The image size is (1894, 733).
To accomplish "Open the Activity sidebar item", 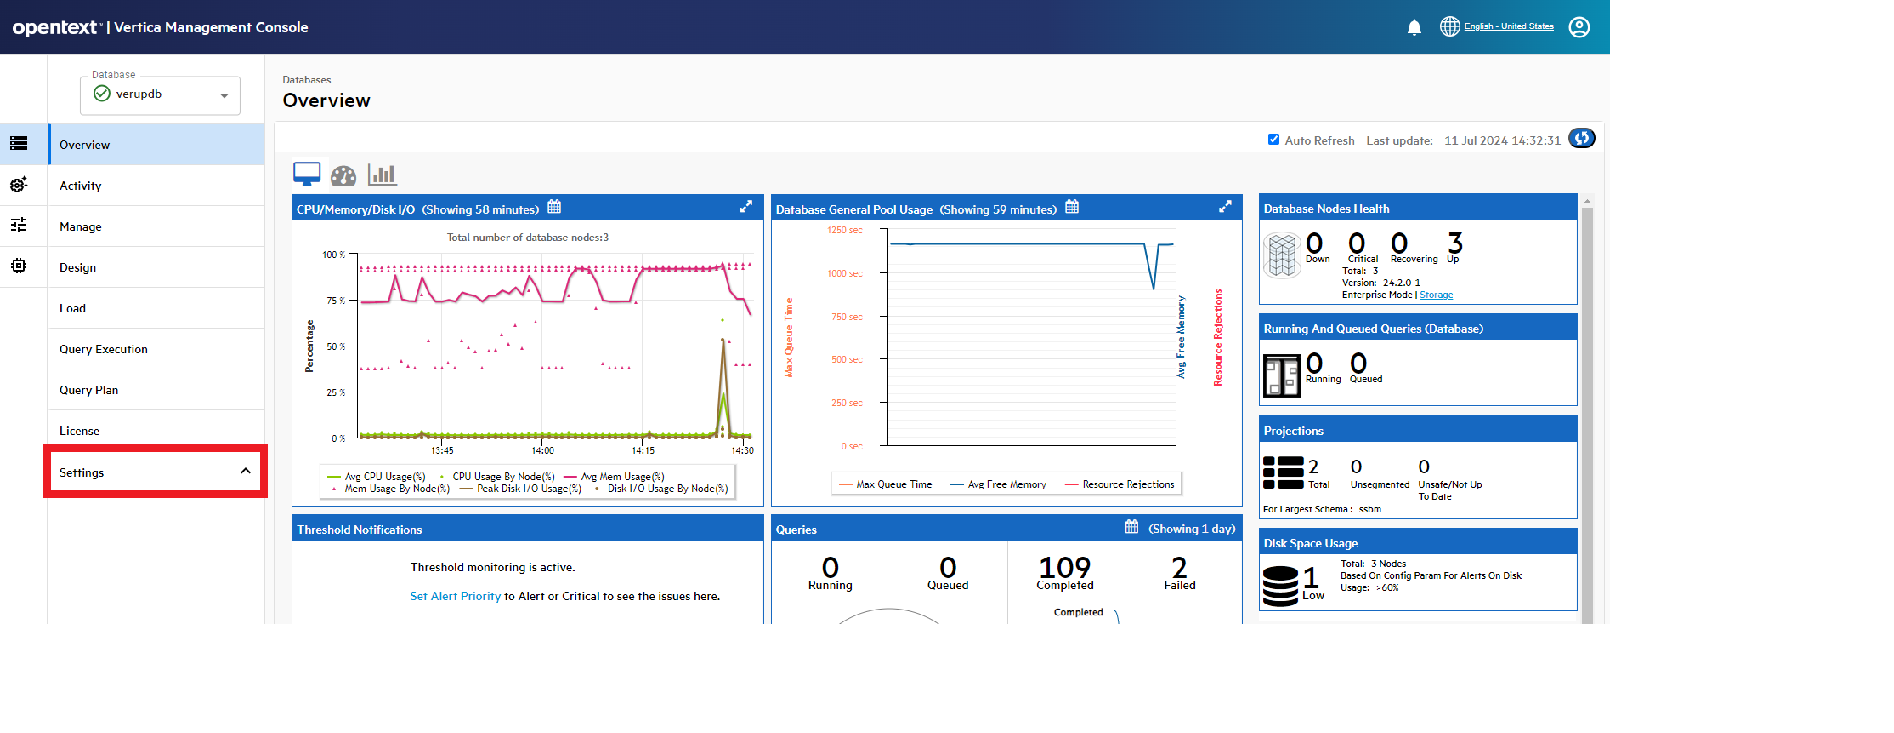I will 156,186.
